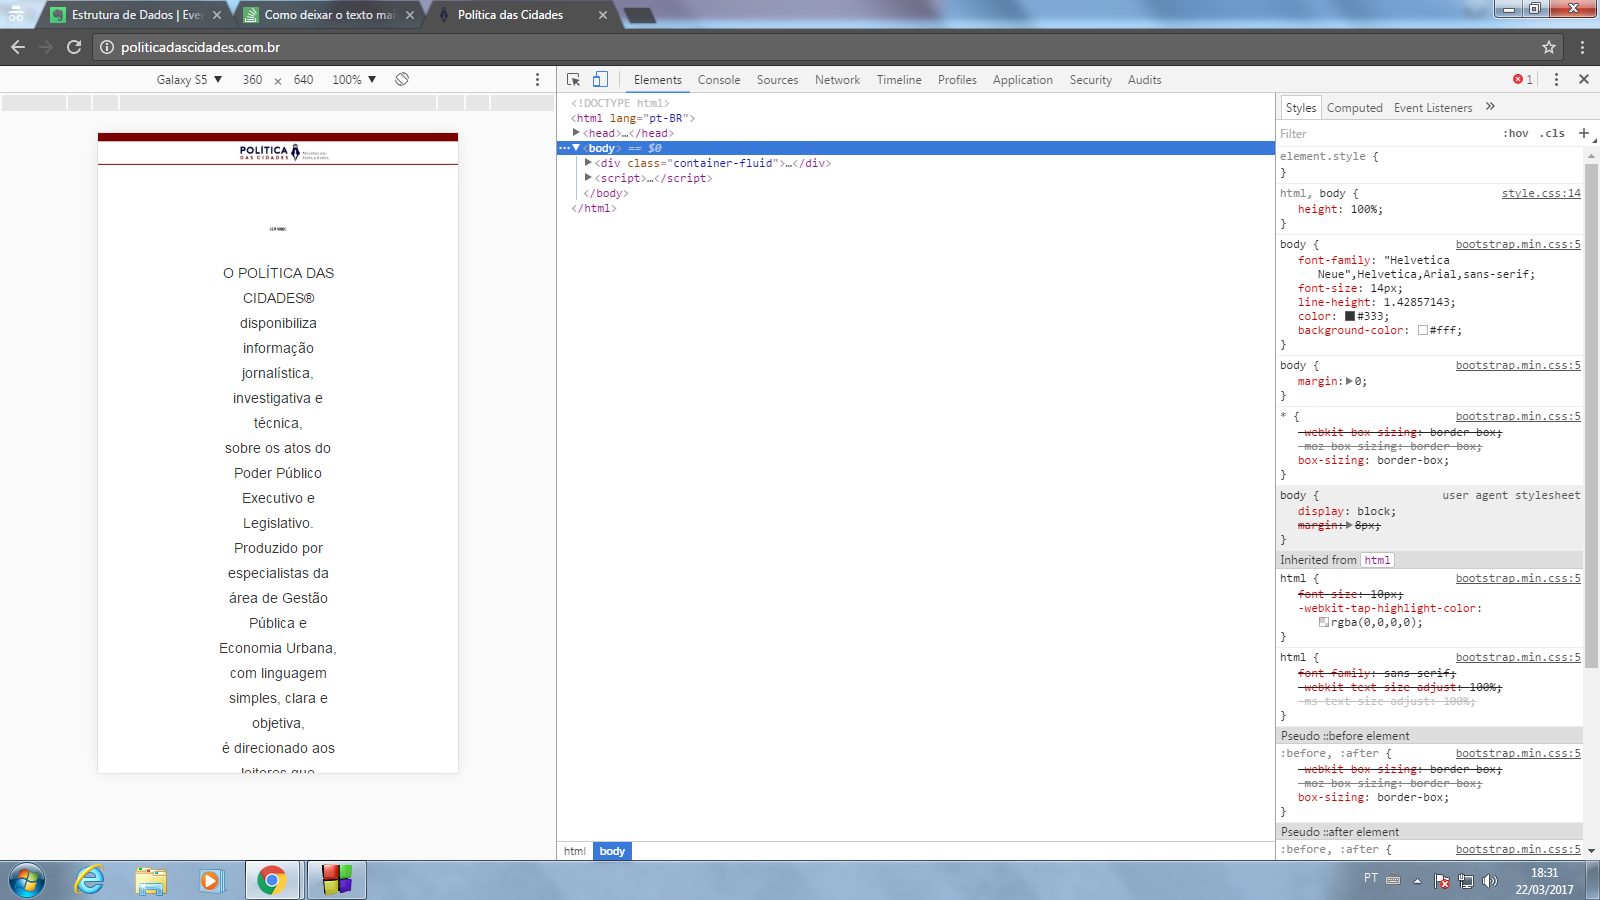Close the Como deixar o texto tab
This screenshot has height=900, width=1600.
click(x=410, y=15)
